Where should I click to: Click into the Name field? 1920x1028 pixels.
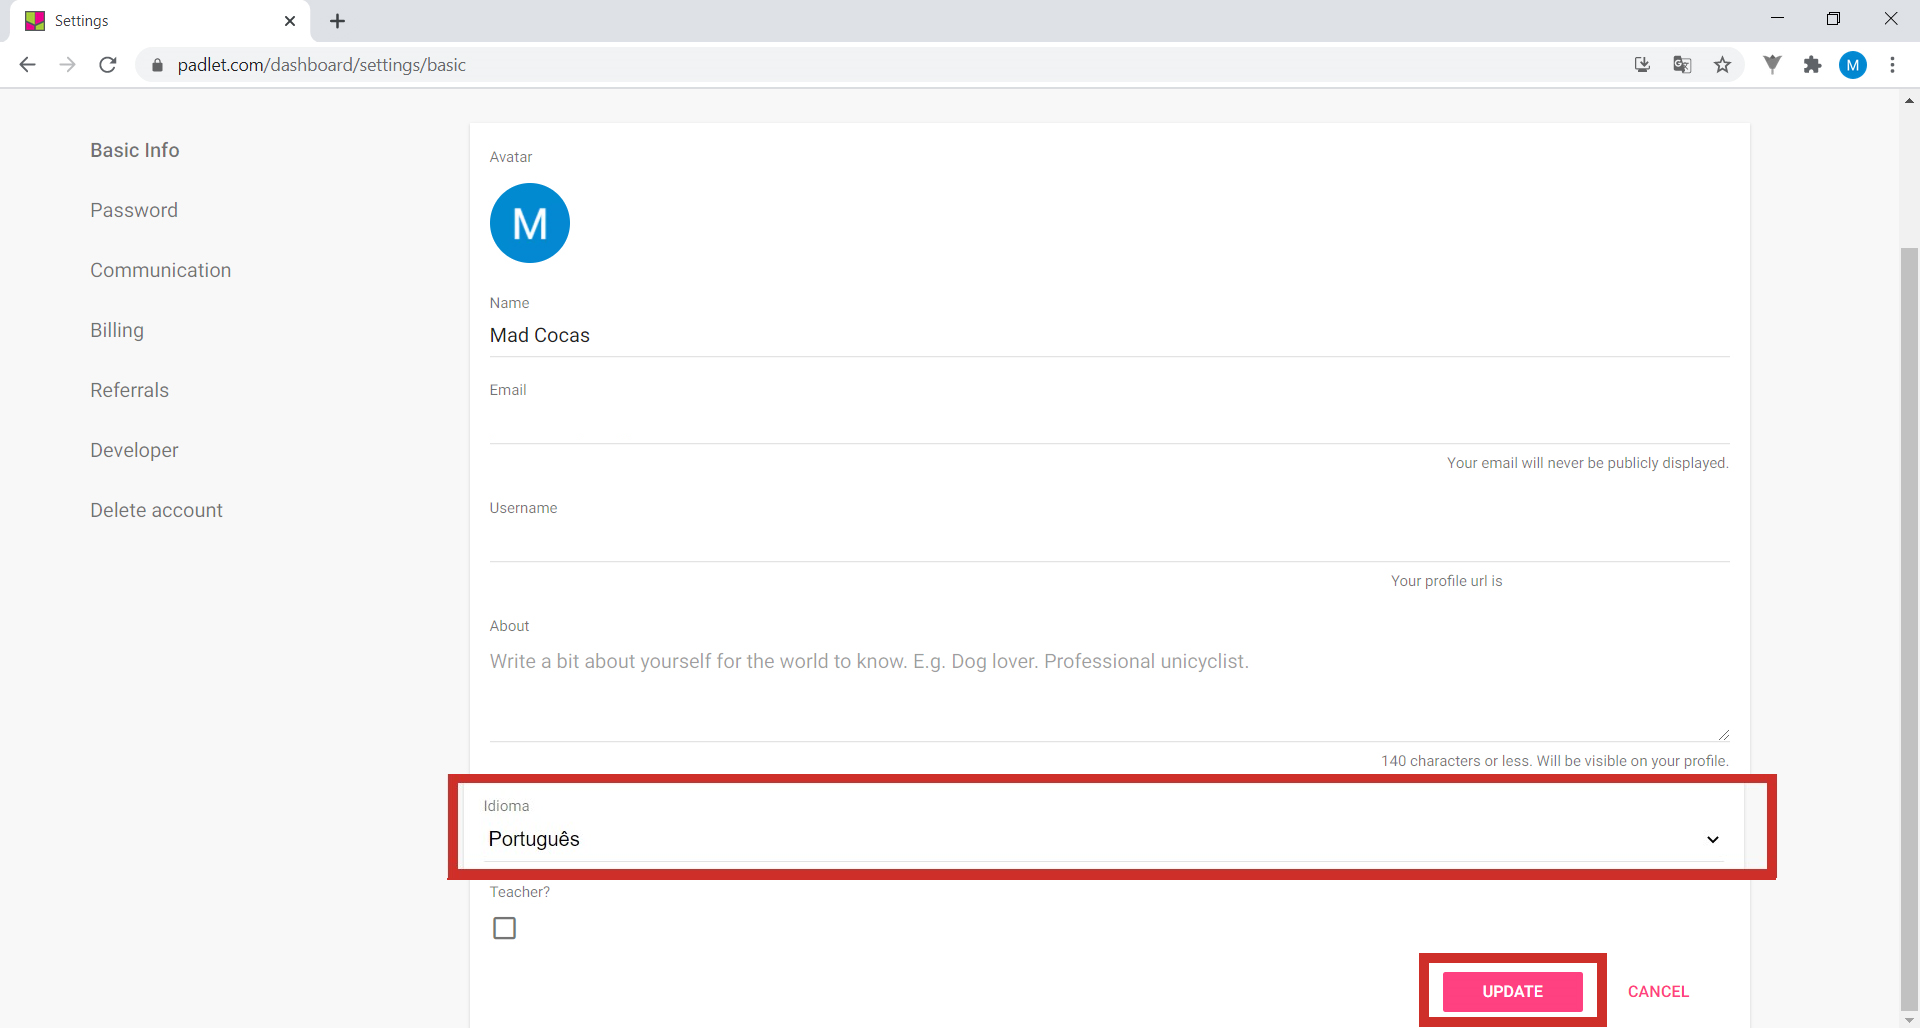(x=1108, y=336)
